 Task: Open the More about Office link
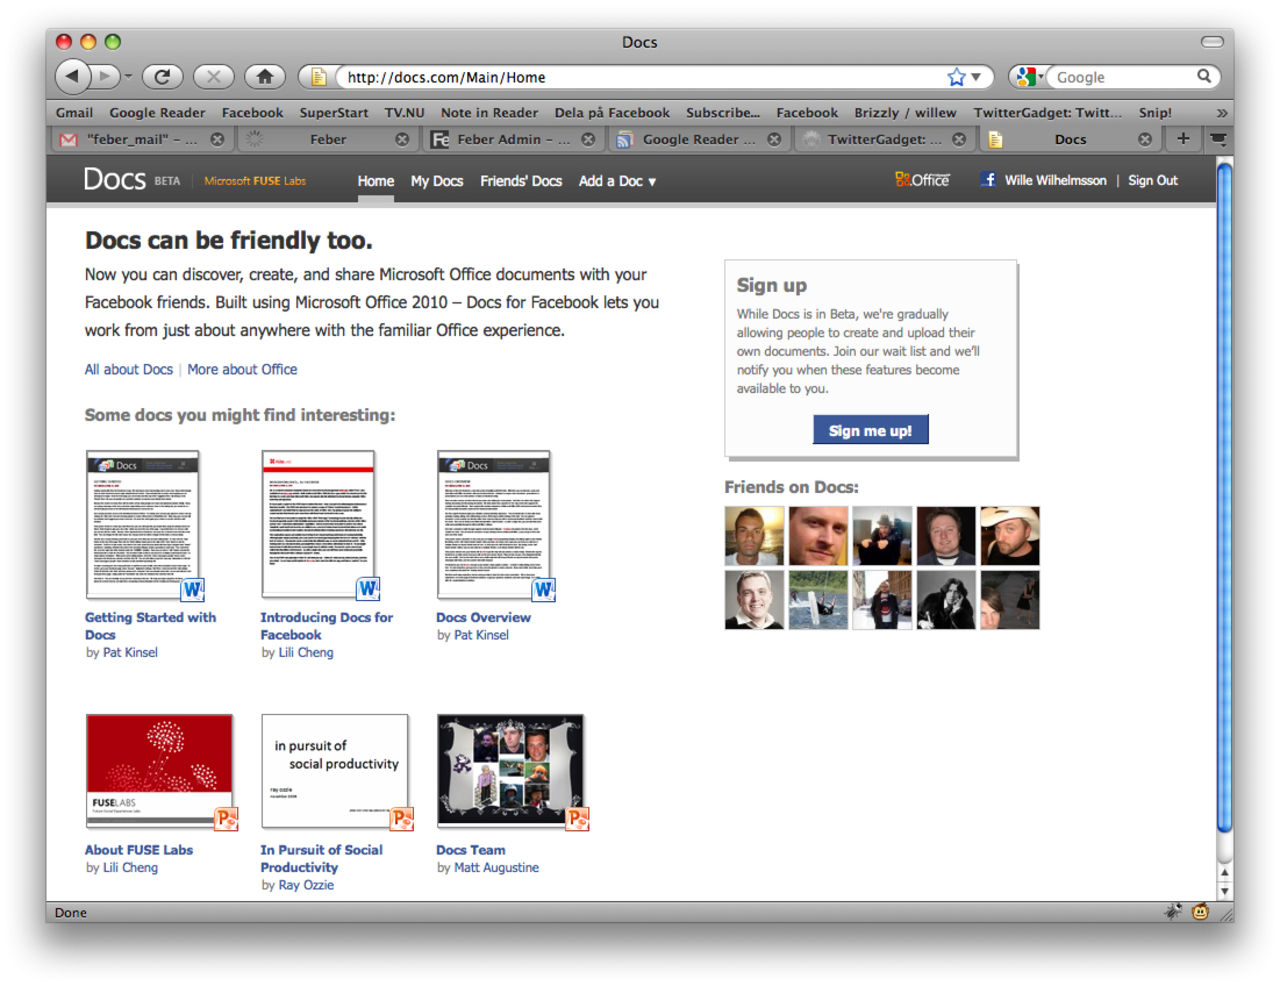(x=242, y=369)
